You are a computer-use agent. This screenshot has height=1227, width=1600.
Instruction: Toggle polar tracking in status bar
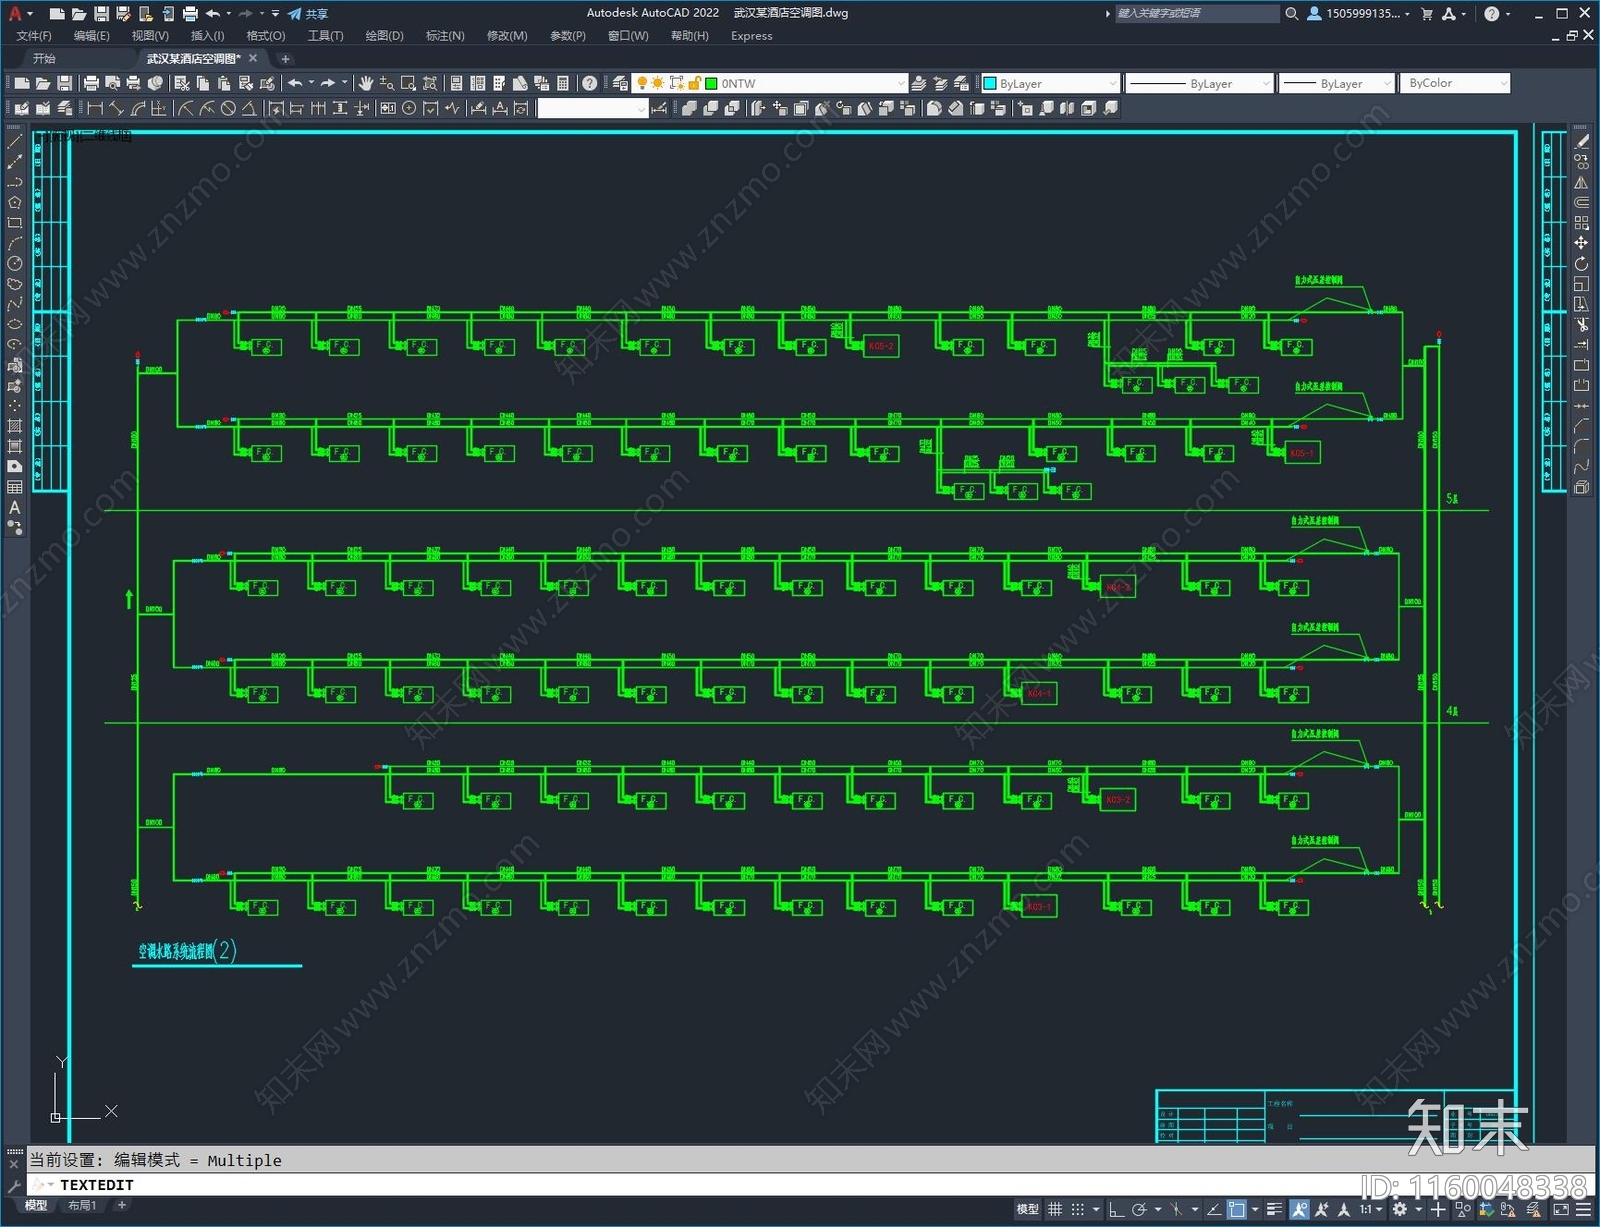point(1139,1209)
